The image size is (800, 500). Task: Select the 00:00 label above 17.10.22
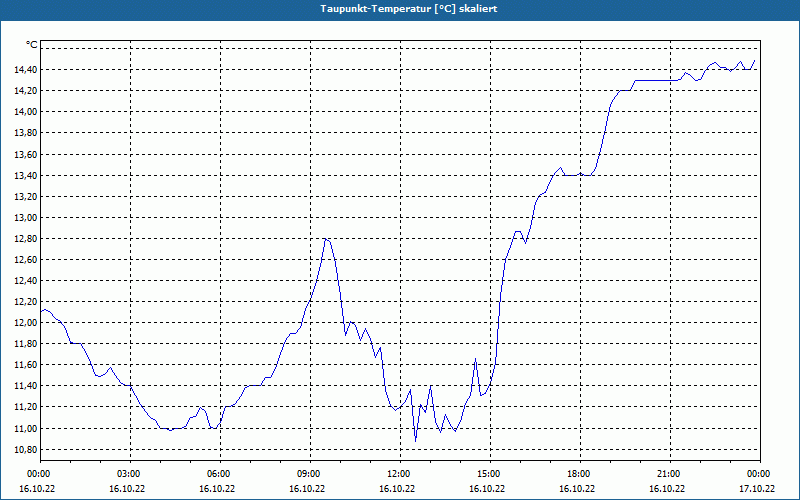tap(760, 474)
